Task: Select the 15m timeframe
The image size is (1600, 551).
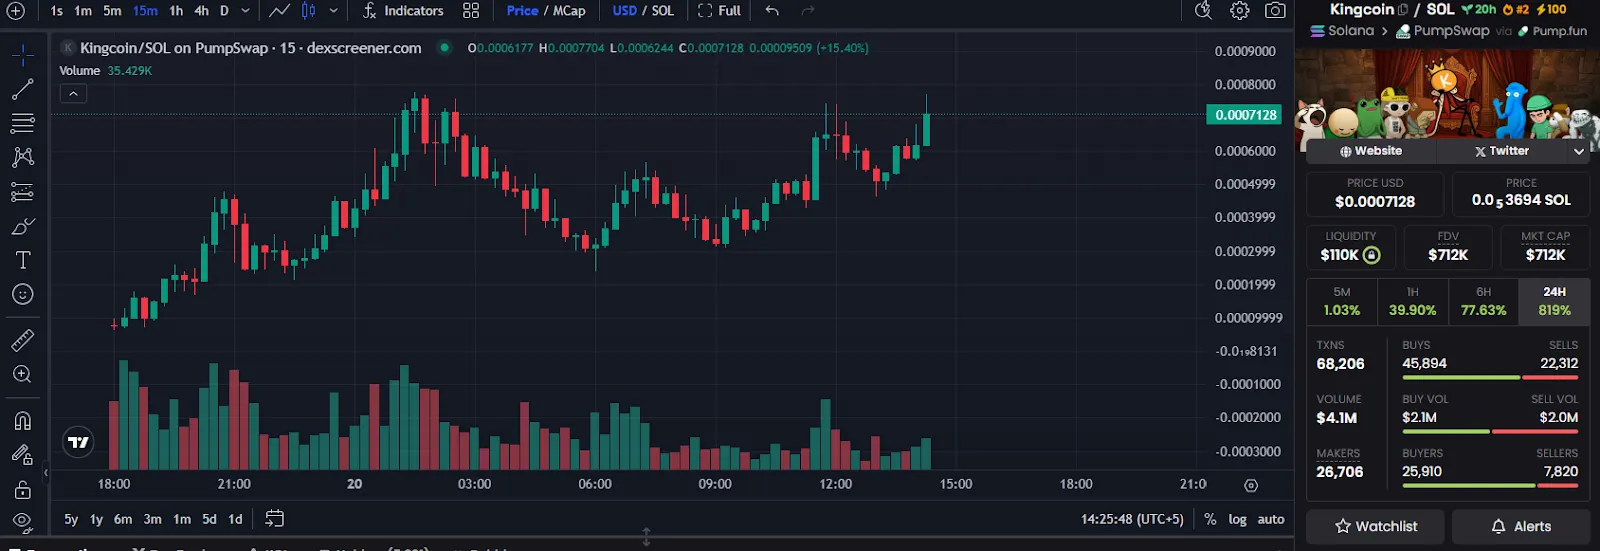Action: pos(145,11)
